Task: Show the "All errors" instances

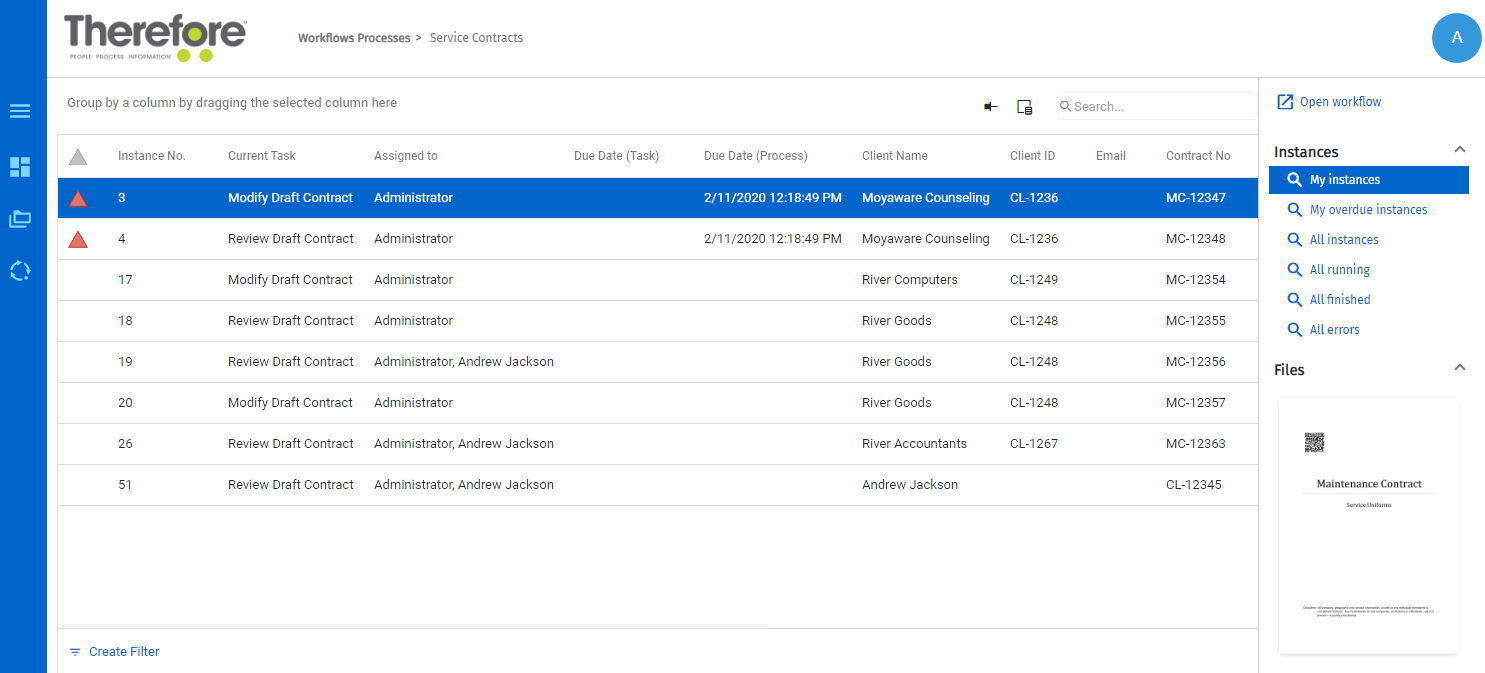Action: click(x=1335, y=330)
